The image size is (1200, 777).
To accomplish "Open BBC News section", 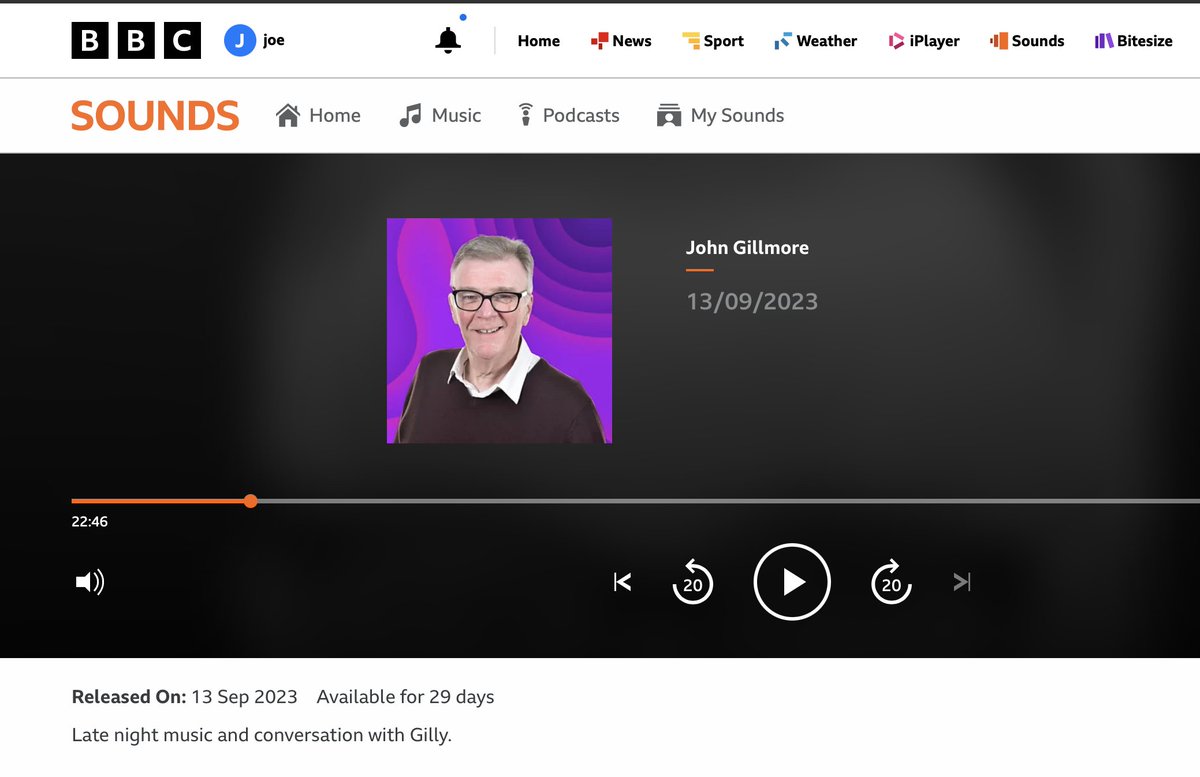I will 620,41.
